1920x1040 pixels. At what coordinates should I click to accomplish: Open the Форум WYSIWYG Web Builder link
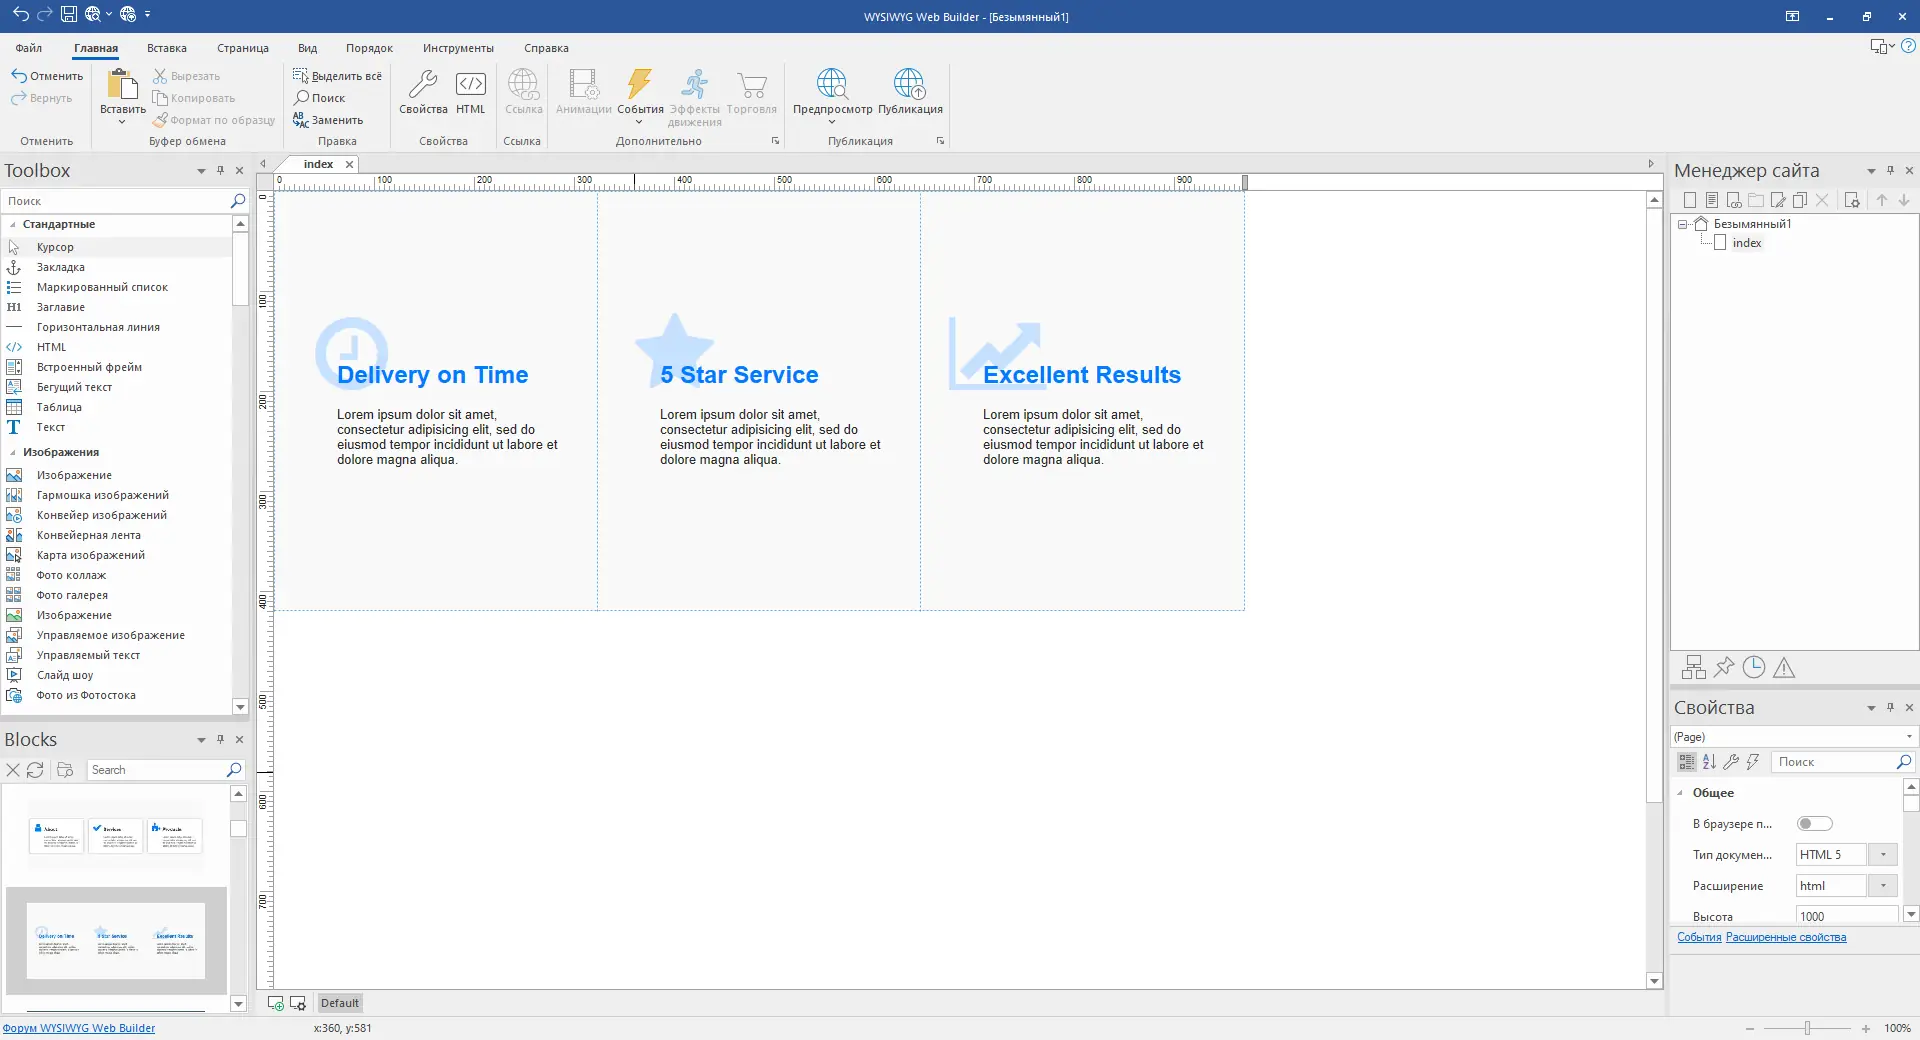point(79,1028)
